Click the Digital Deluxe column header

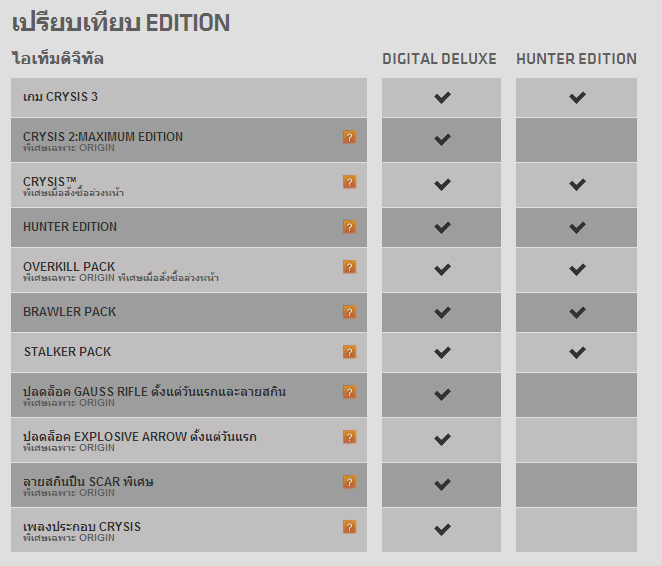tap(439, 59)
